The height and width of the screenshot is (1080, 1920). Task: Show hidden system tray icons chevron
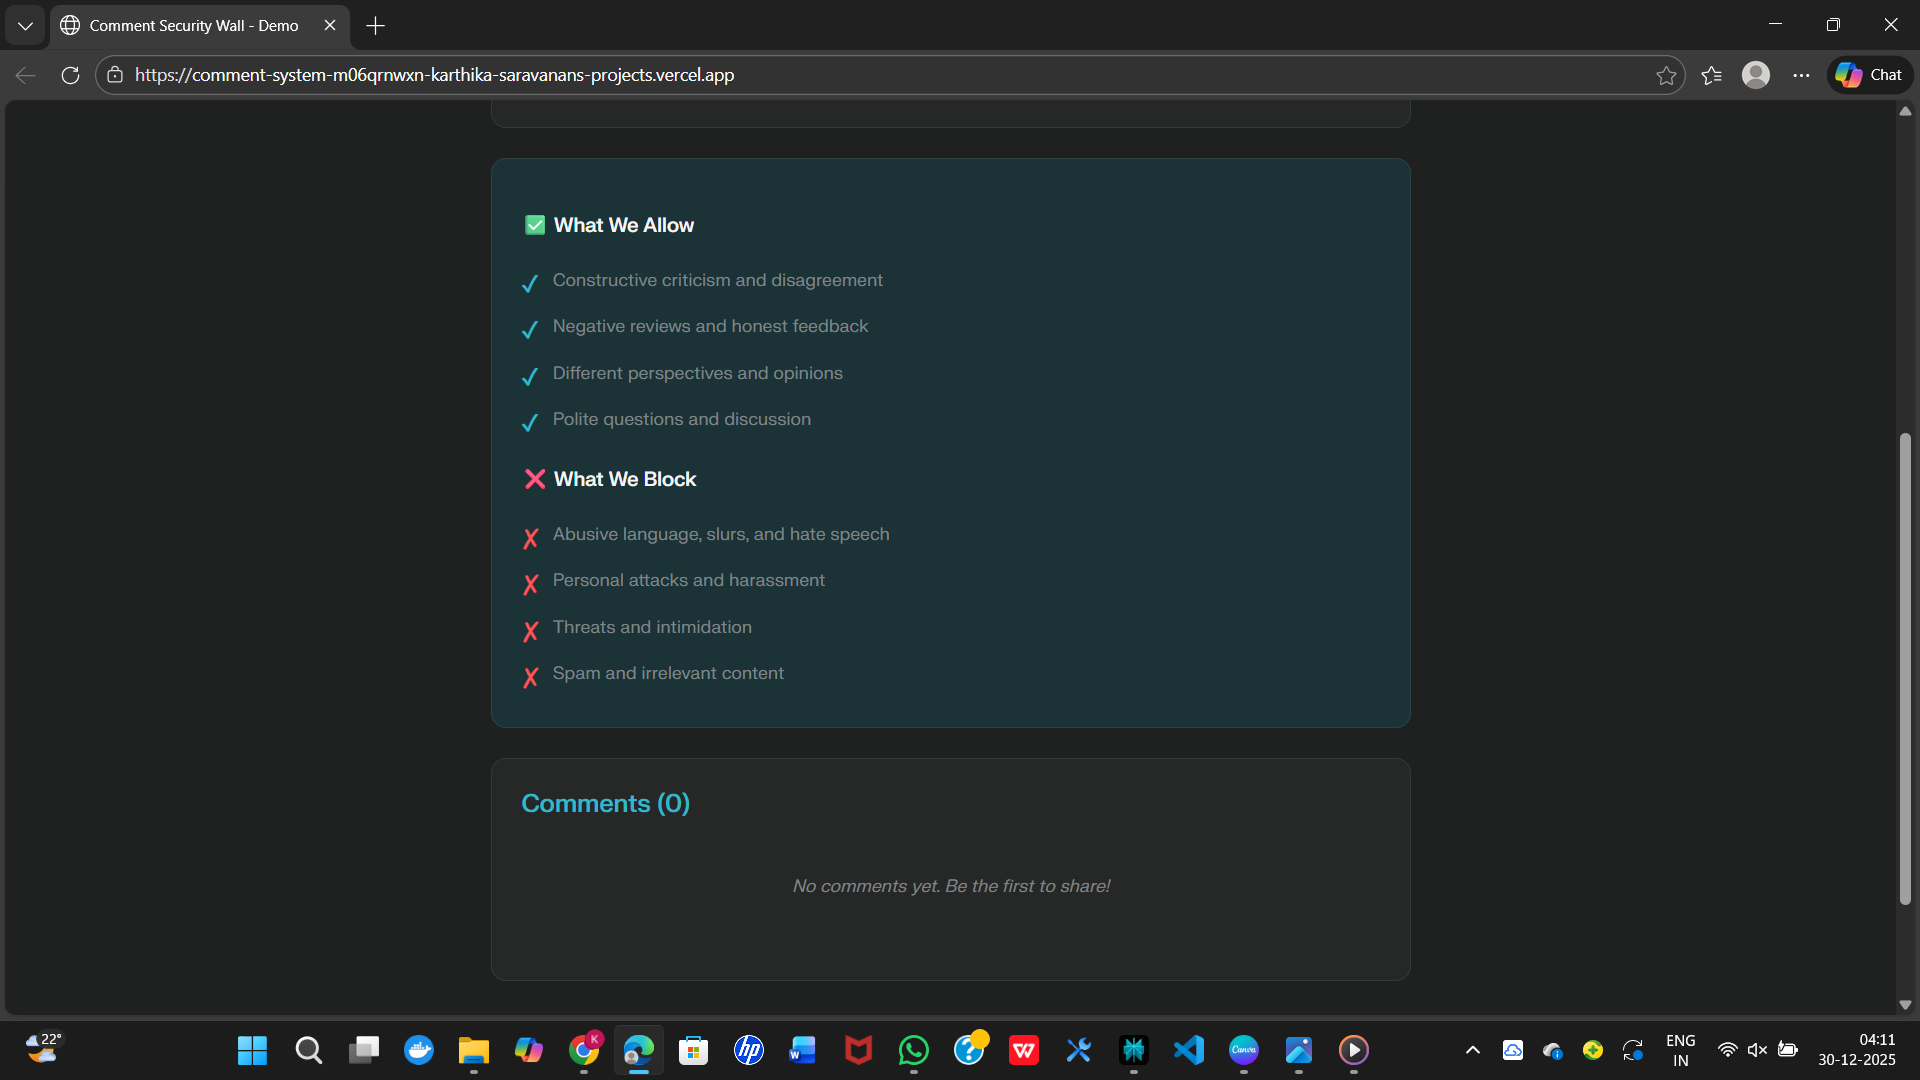pos(1472,1050)
